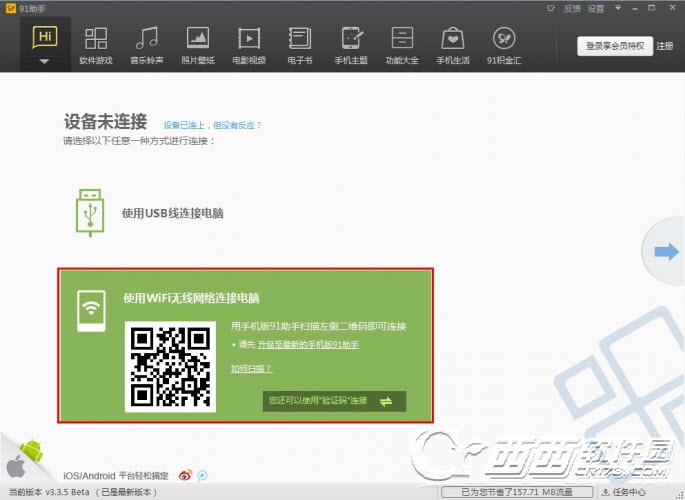Viewport: 685px width, 500px height.
Task: Open 照片壁纸 photos wallpaper section
Action: pos(198,46)
